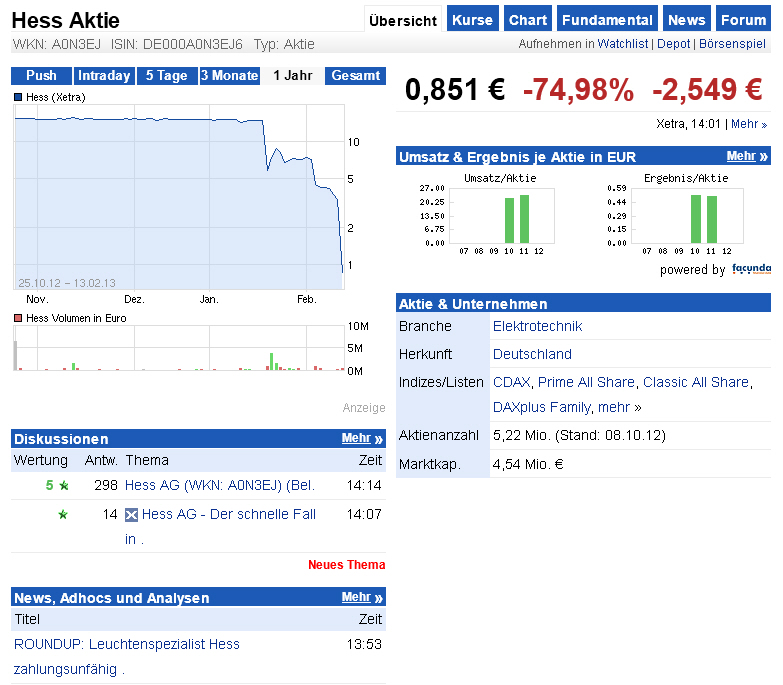Open thread Hess AG - Der schnelle Fall
783x685 pixels.
(x=229, y=514)
